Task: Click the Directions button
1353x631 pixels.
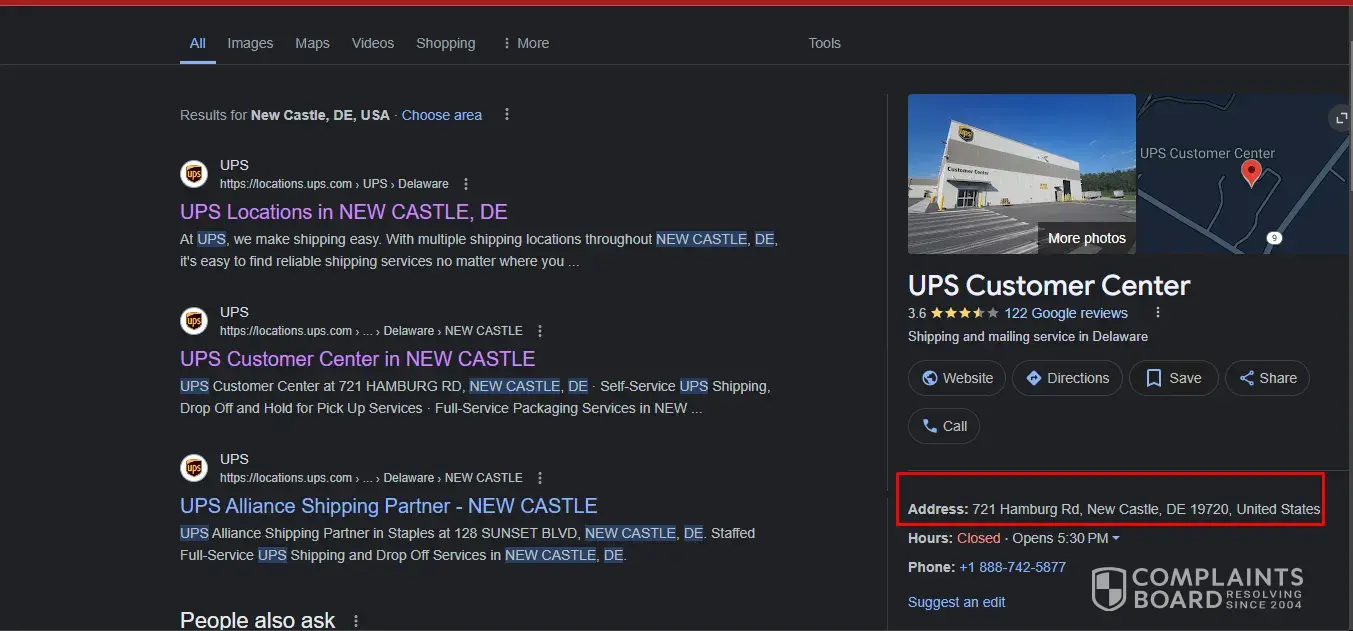Action: [1064, 378]
